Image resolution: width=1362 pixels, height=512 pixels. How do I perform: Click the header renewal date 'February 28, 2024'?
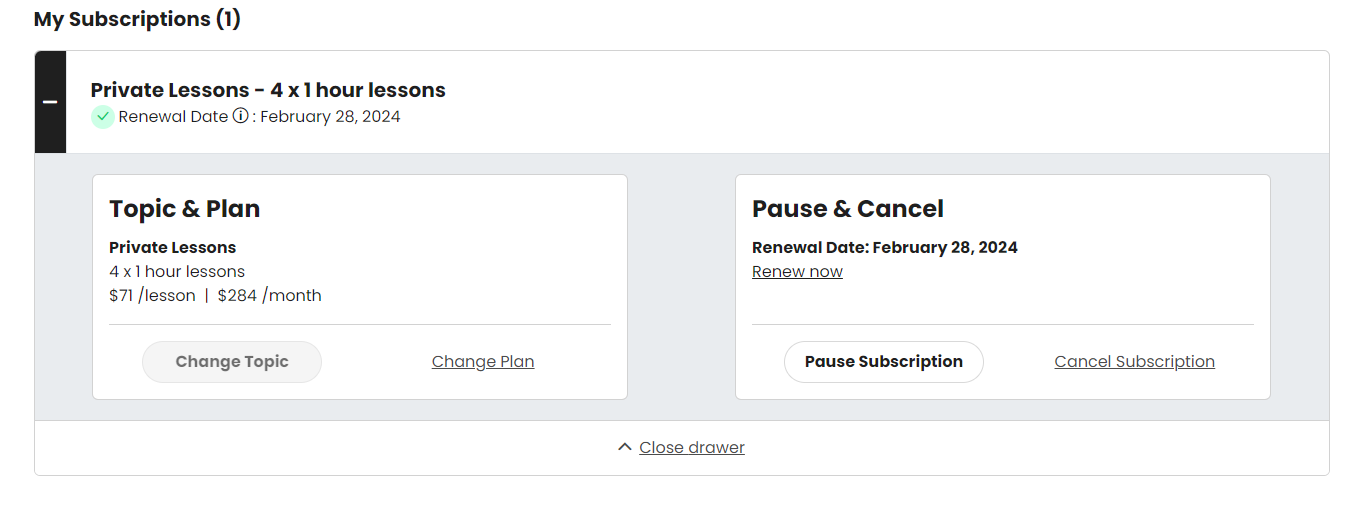tap(331, 117)
